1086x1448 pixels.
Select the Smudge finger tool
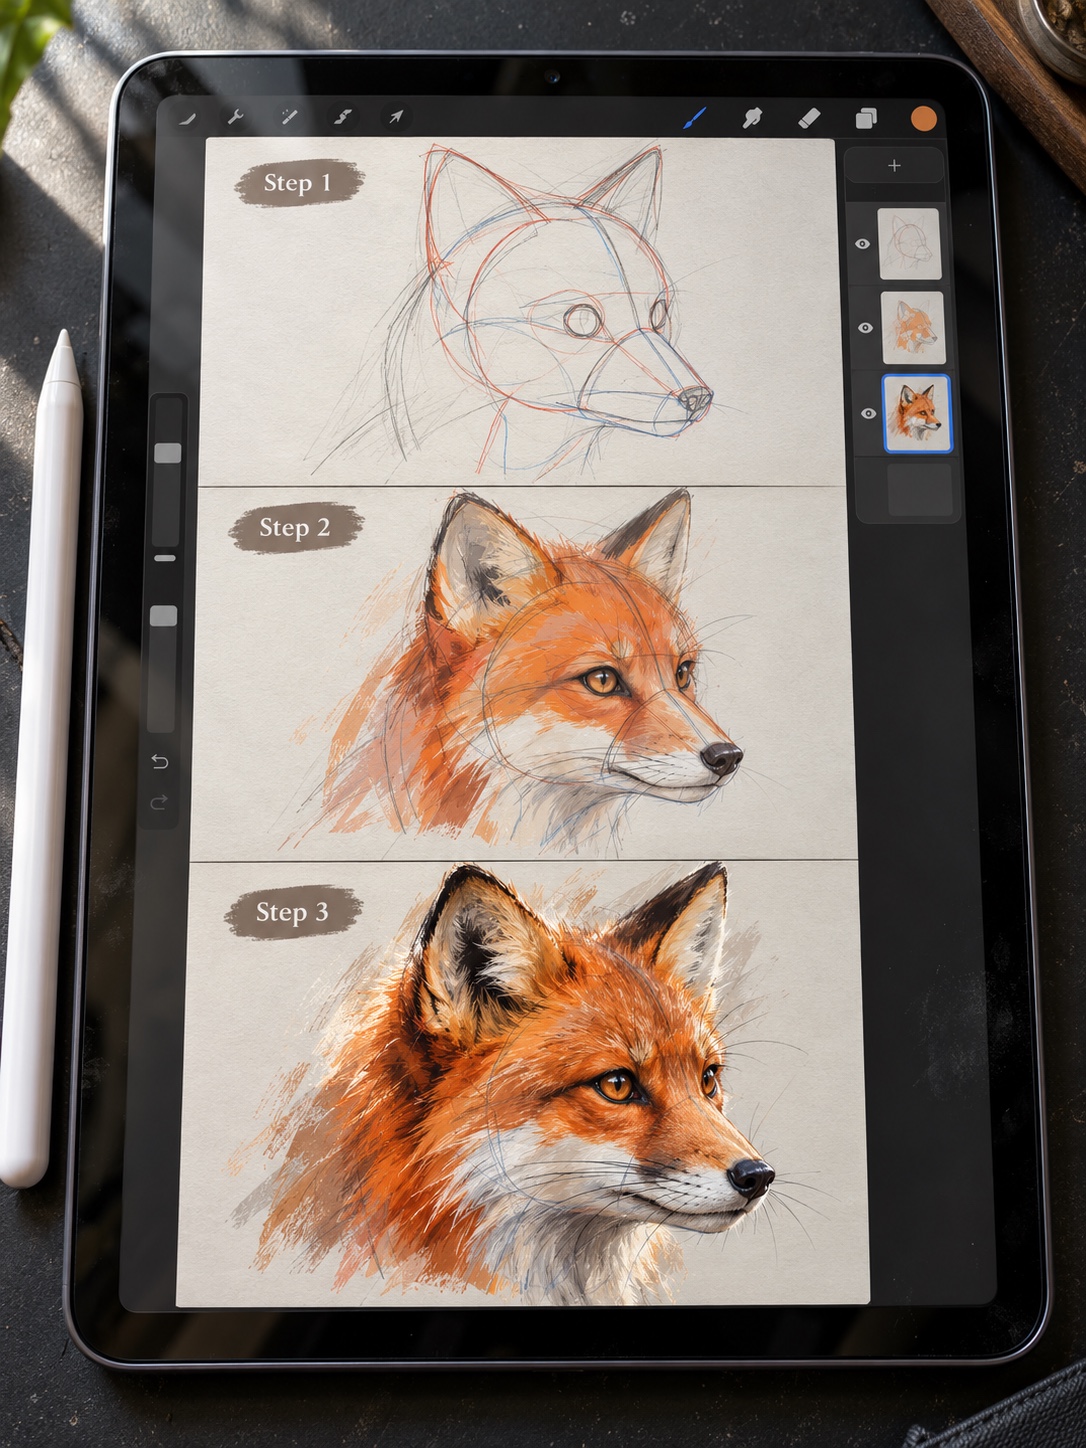tap(752, 119)
